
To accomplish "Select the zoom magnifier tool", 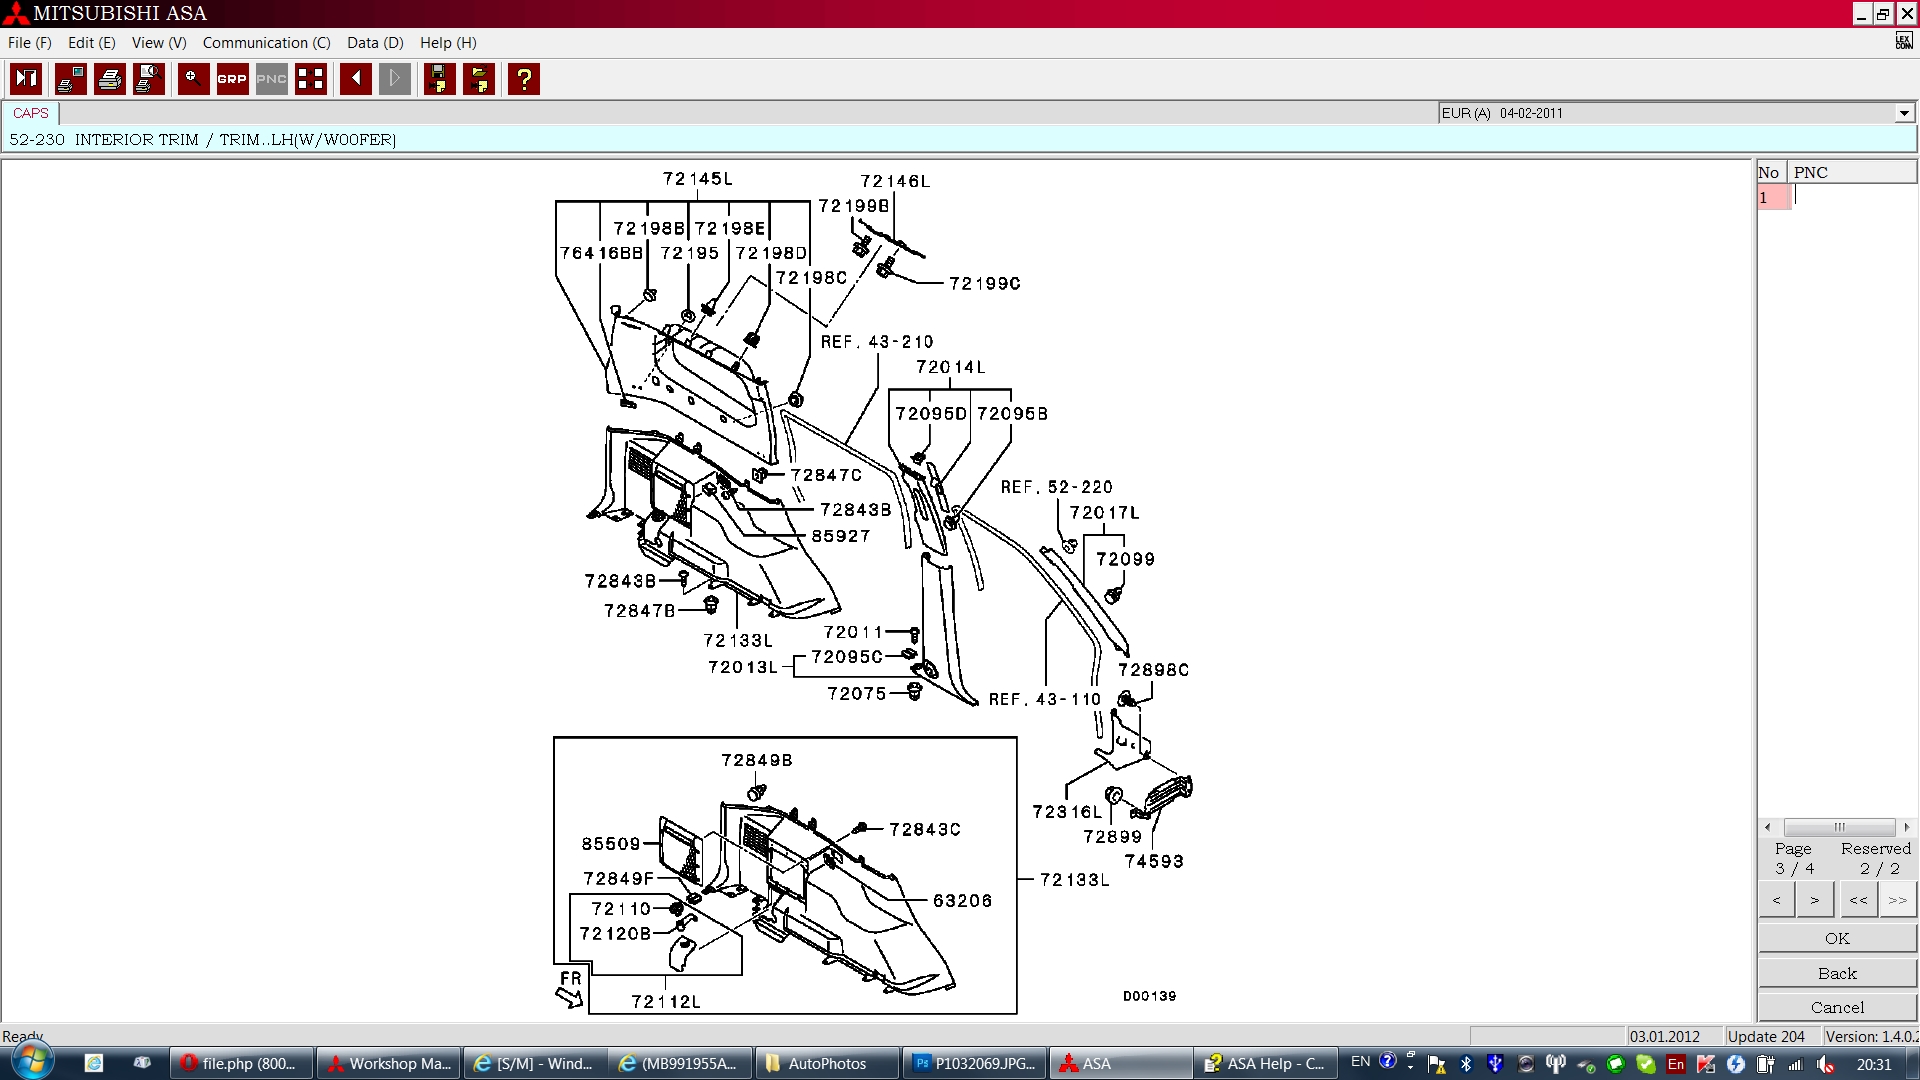I will click(x=193, y=79).
